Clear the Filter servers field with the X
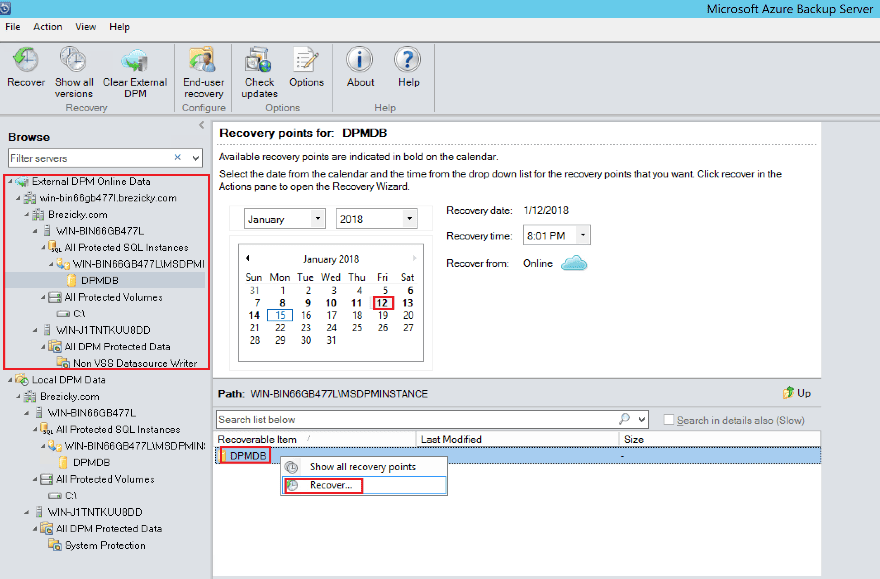The image size is (880, 579). [x=177, y=158]
